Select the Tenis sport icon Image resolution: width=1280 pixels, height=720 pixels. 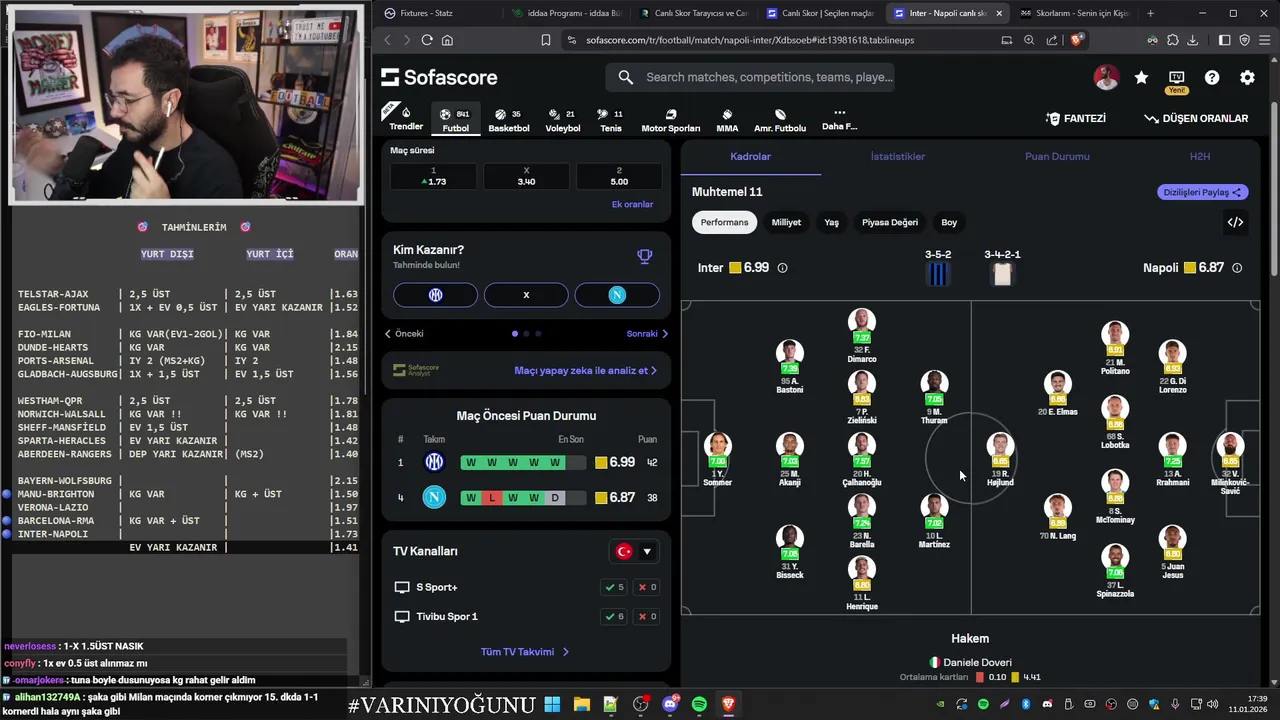610,120
